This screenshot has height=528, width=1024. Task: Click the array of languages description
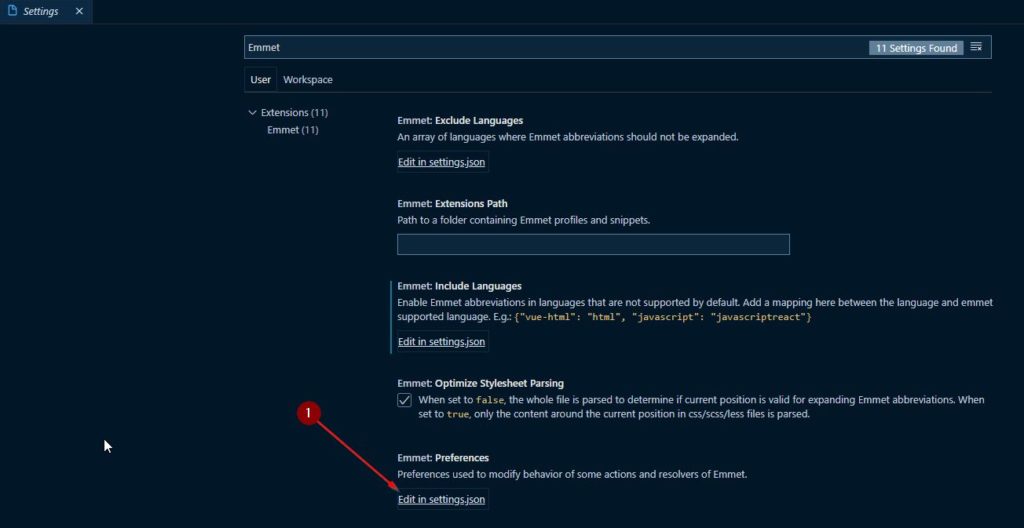pyautogui.click(x=568, y=137)
